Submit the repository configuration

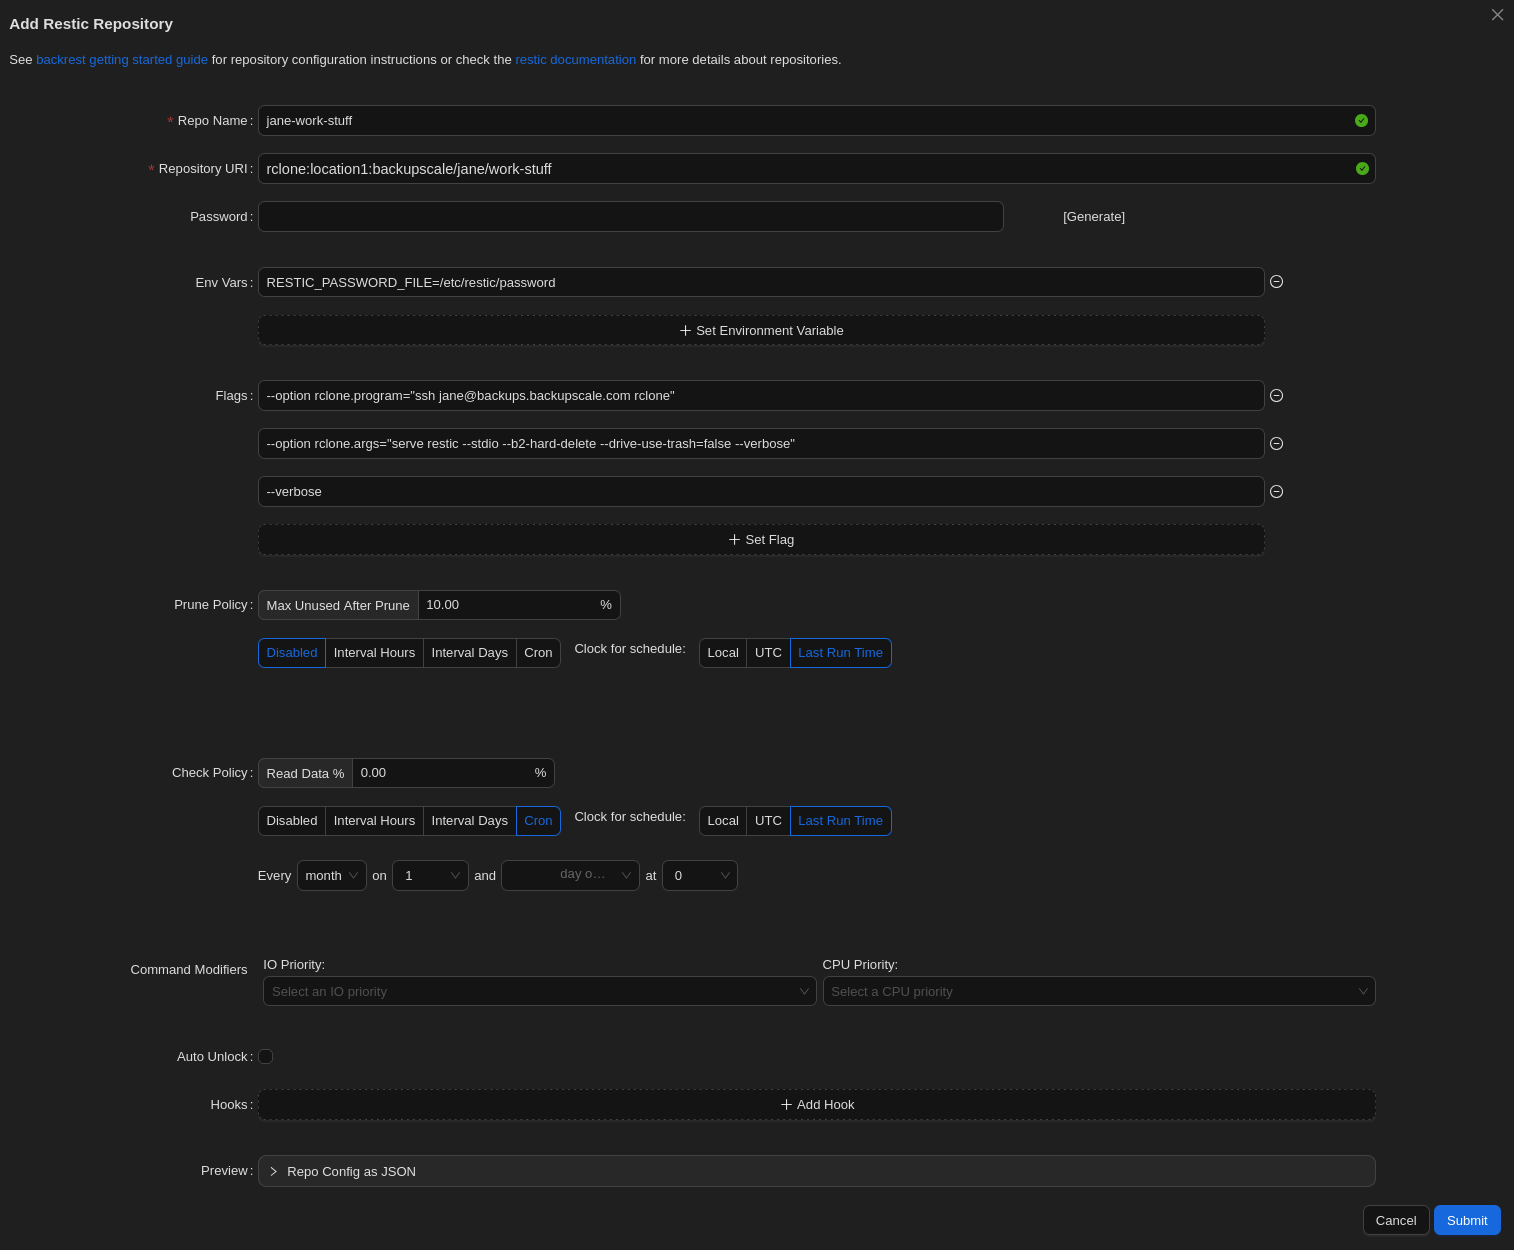coord(1466,1220)
